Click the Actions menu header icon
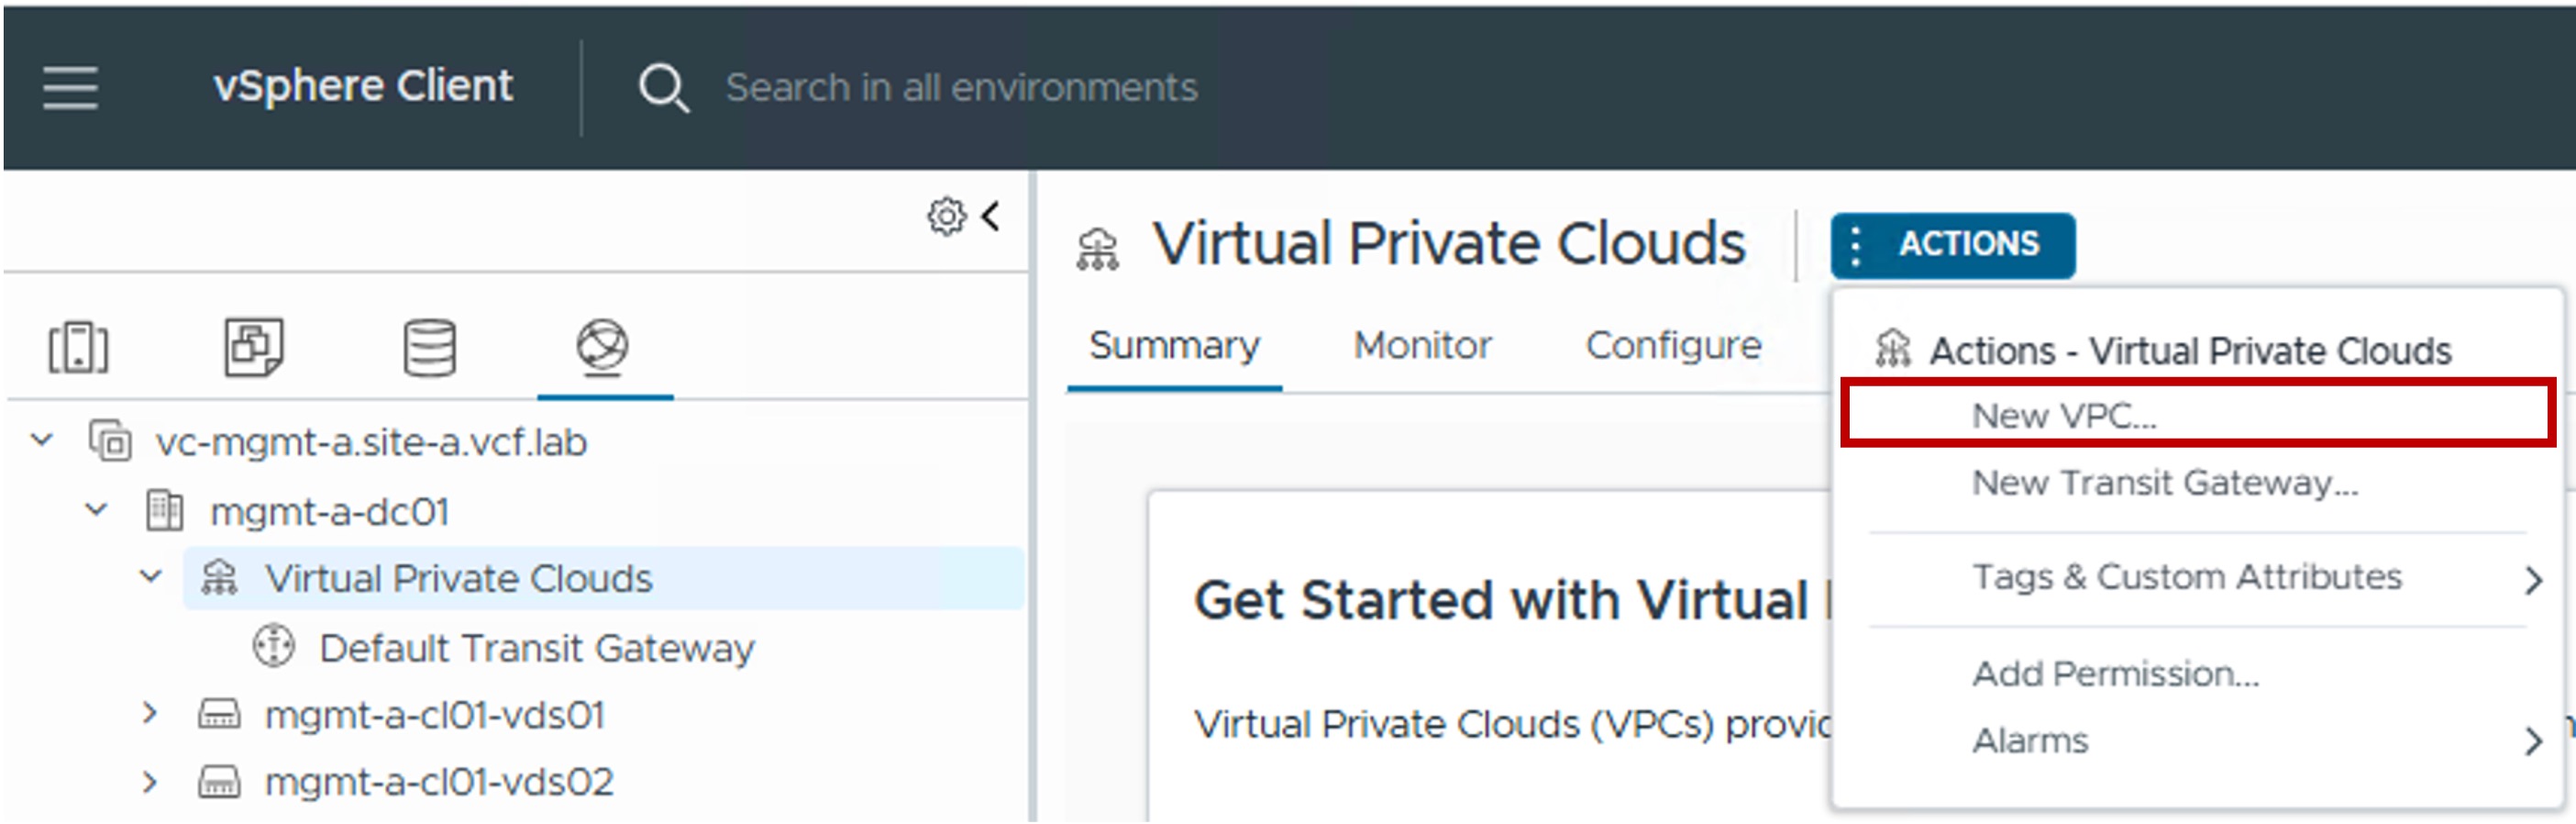Screen dimensions: 2576x824 point(1892,350)
